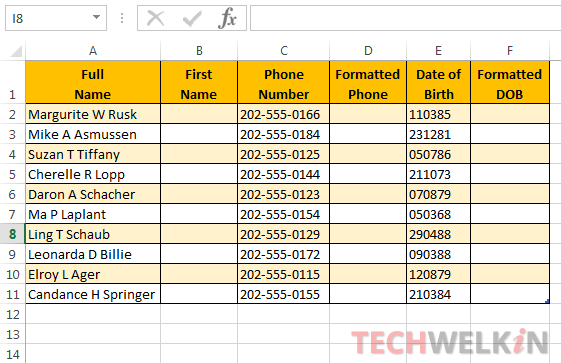Select cell with Margurite W Rusk
Viewport: 561px width, 363px height.
coord(93,114)
